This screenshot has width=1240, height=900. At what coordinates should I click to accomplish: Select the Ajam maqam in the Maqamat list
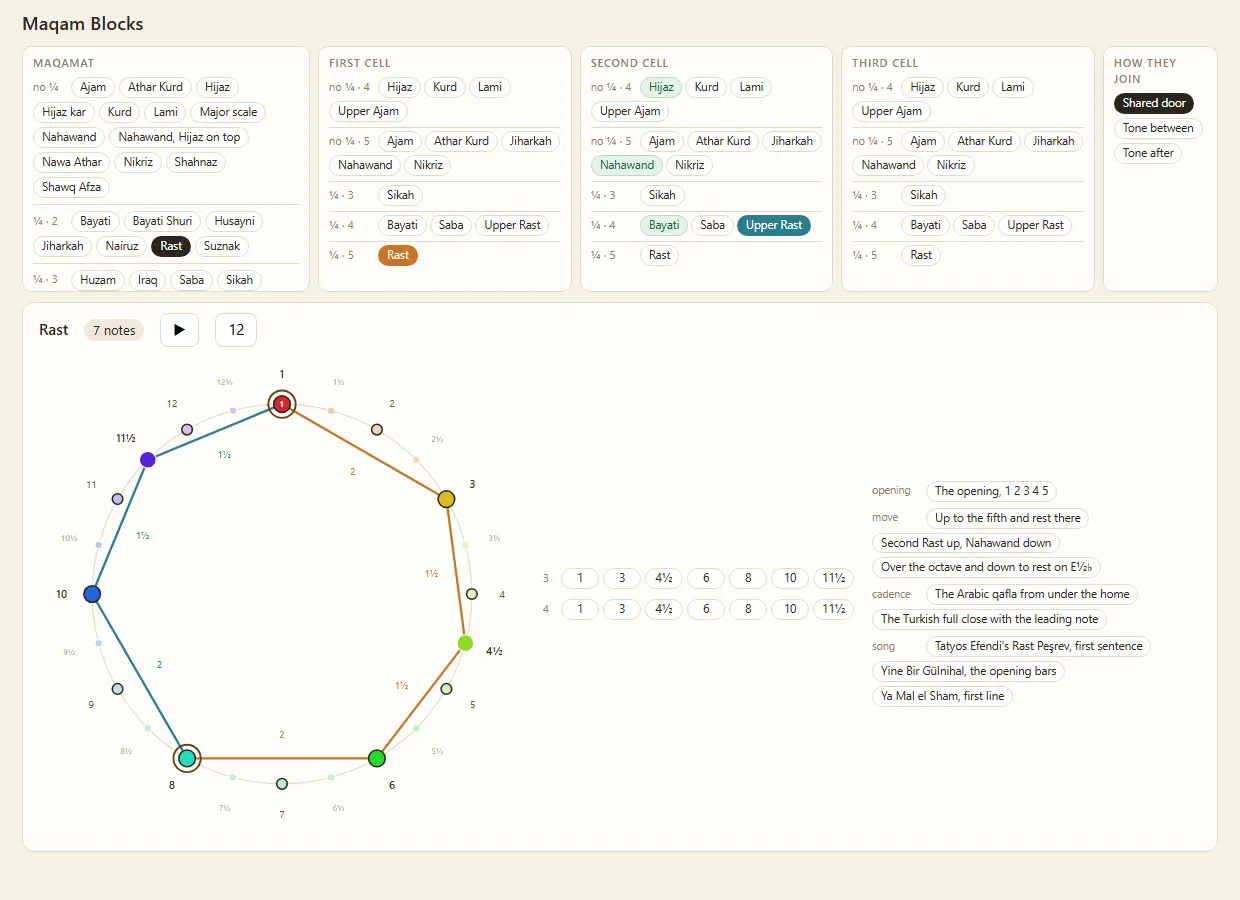point(93,87)
